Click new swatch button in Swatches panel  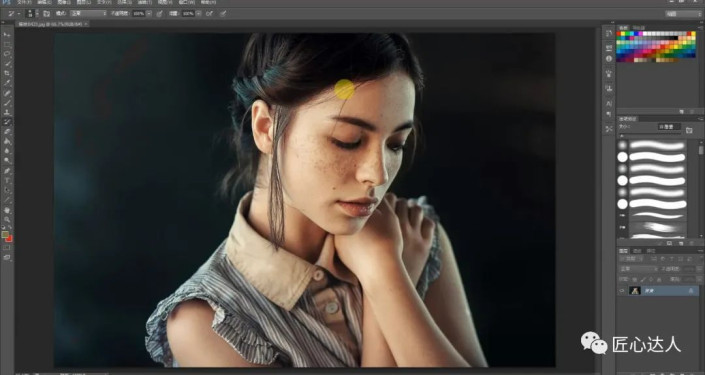click(682, 112)
